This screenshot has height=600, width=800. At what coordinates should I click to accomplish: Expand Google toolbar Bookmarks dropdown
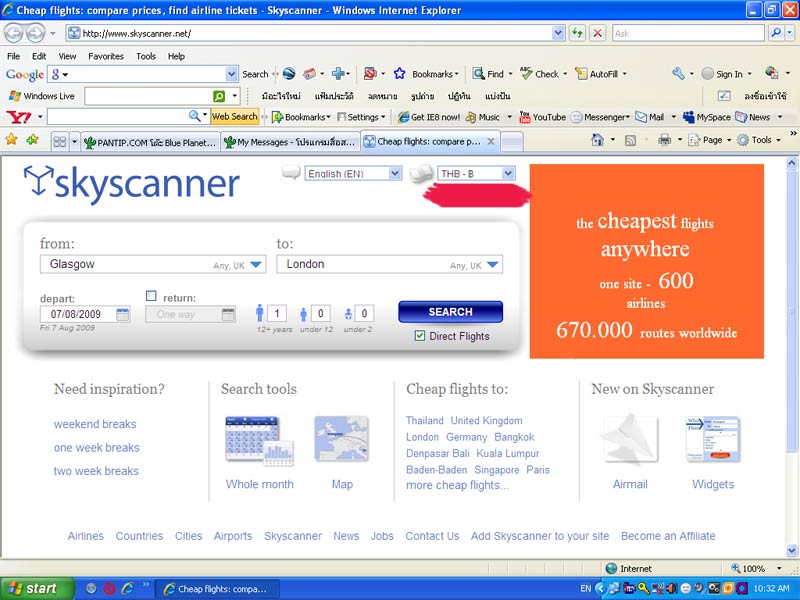(x=457, y=74)
